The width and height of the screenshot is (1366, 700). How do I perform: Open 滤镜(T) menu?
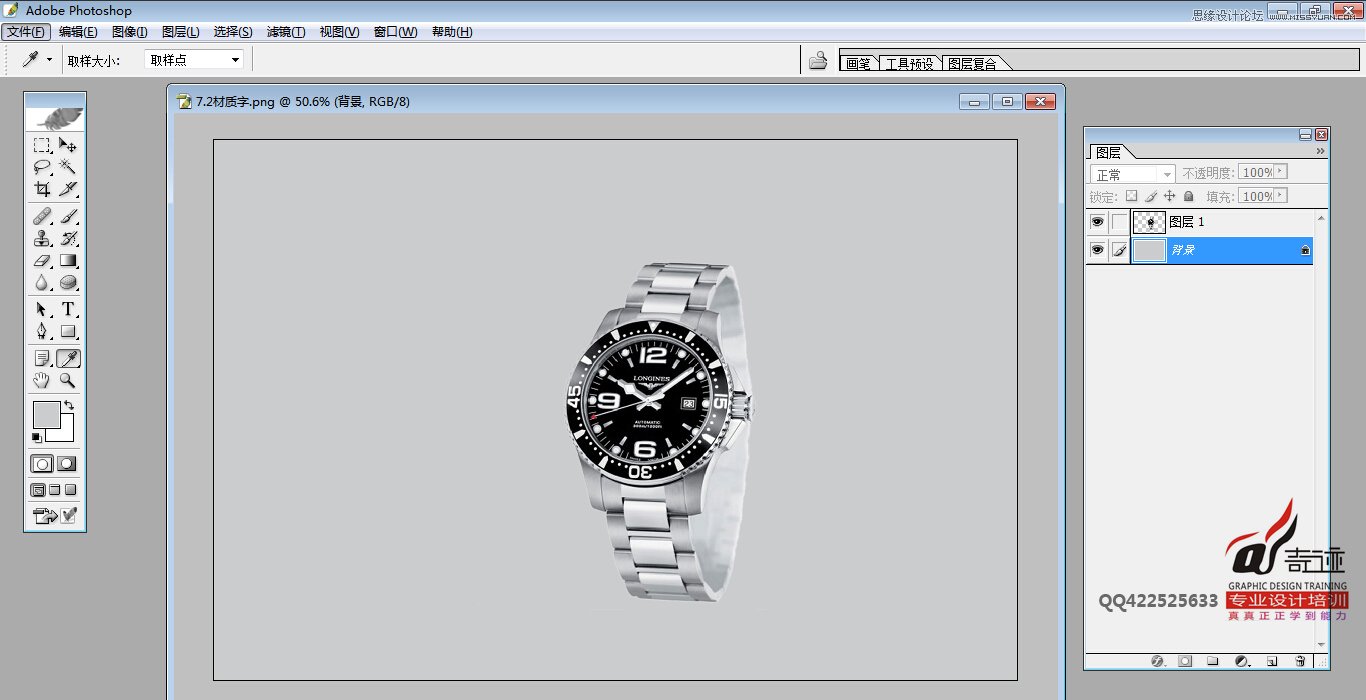286,32
